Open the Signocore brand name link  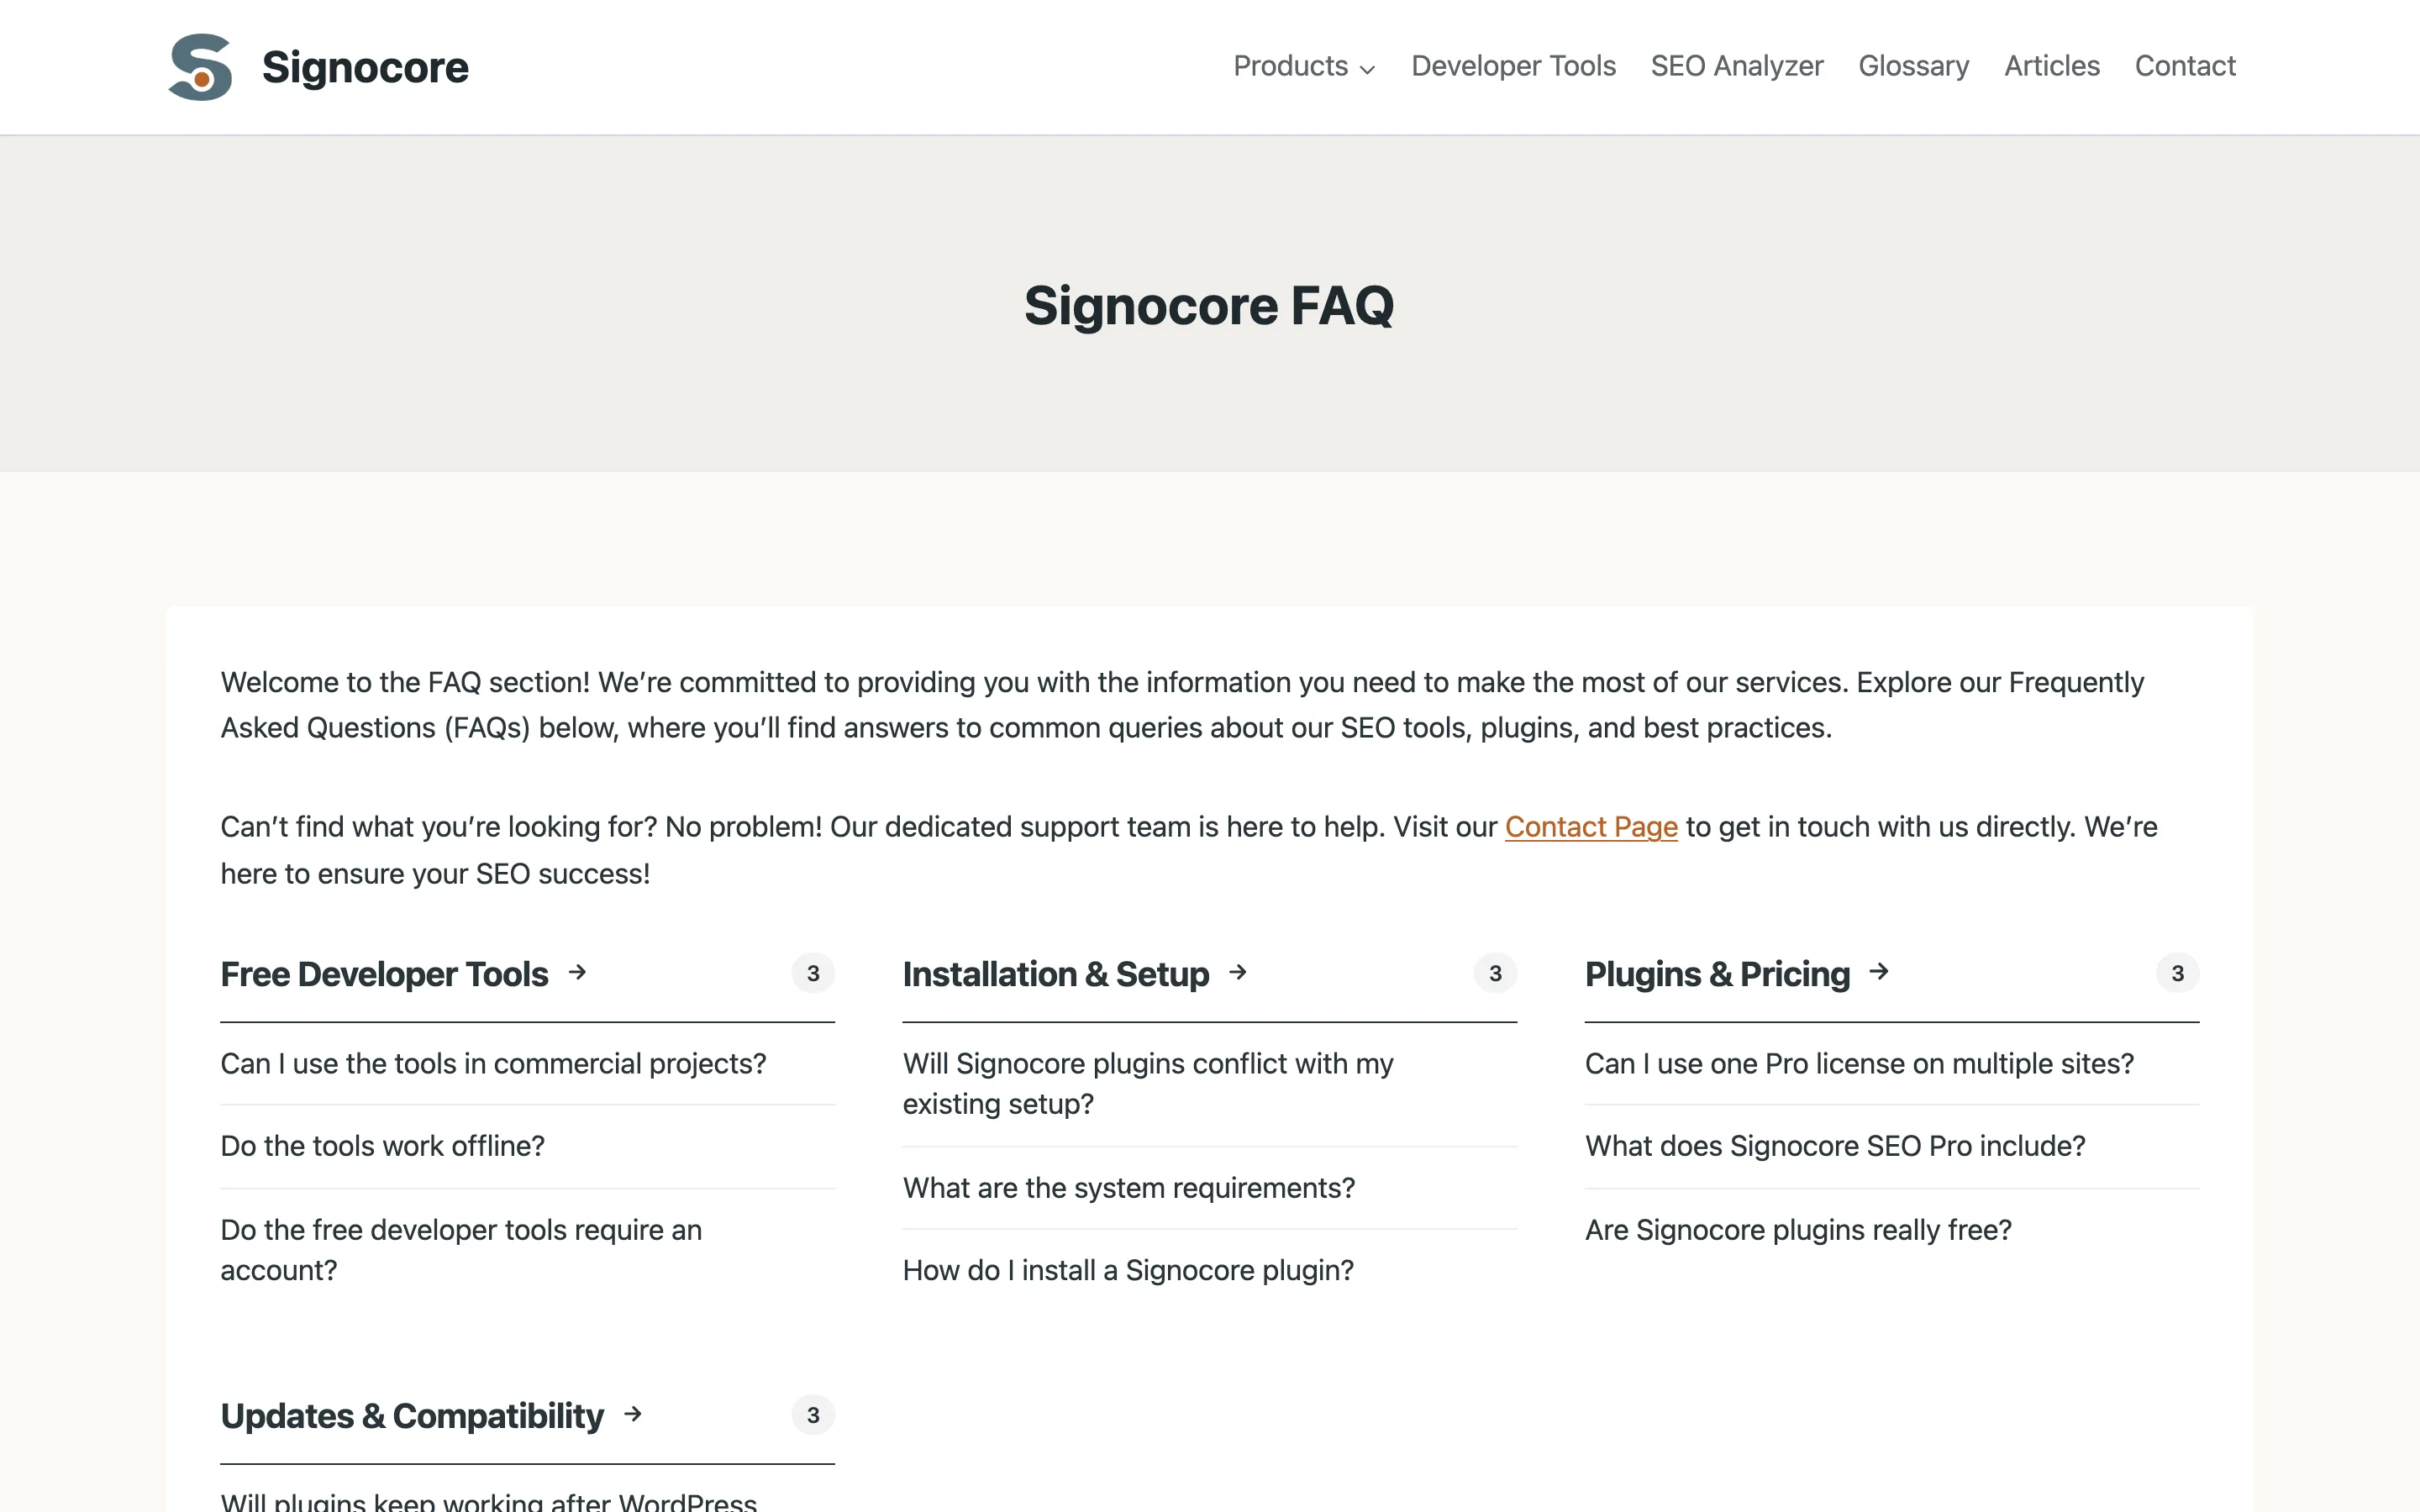coord(365,67)
